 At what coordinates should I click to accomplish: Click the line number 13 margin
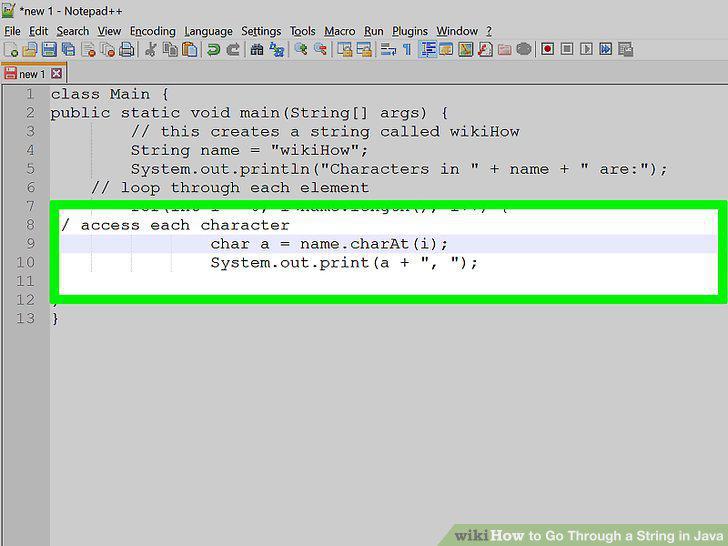[26, 318]
